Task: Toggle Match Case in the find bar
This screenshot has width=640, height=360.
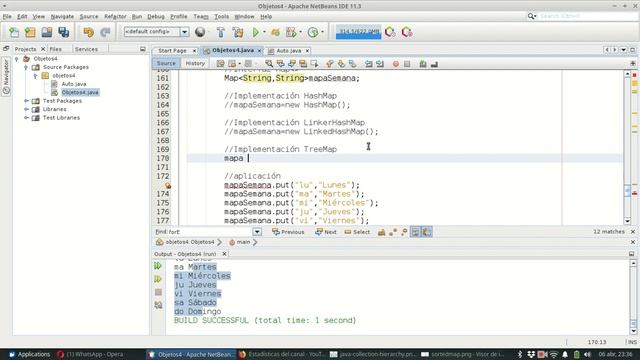Action: click(x=381, y=232)
